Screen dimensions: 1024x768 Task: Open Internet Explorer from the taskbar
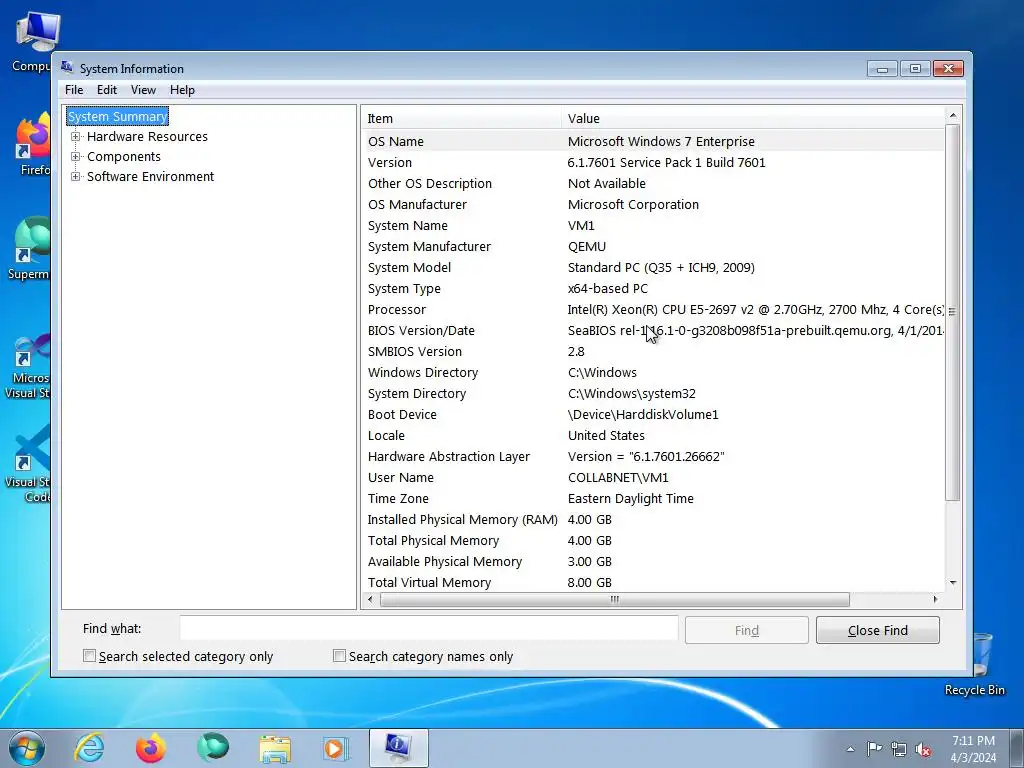tap(89, 748)
